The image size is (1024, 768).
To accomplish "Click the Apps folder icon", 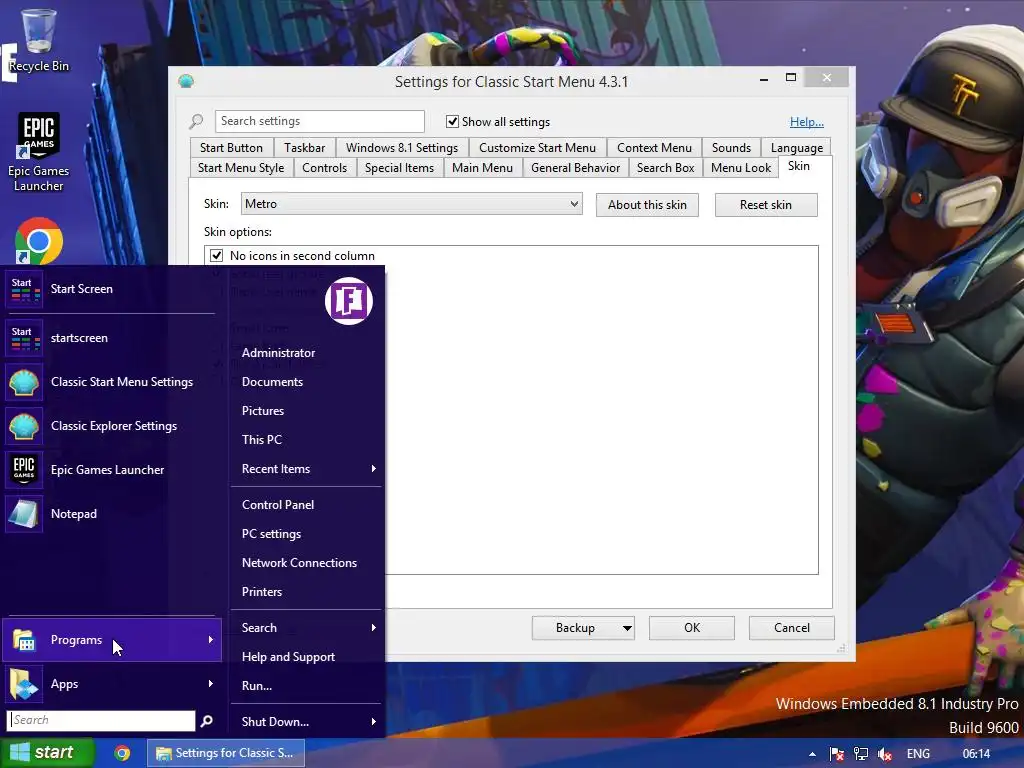I will click(x=24, y=684).
